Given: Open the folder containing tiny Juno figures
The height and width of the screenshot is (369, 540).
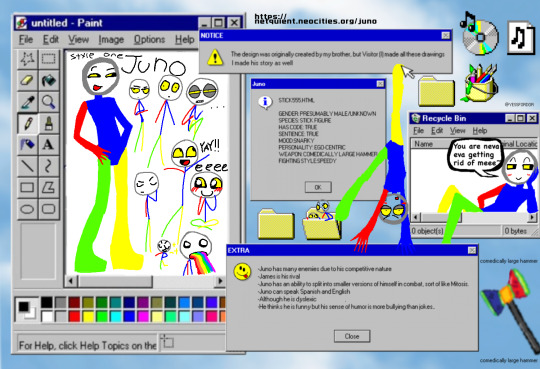Looking at the screenshot, I should click(x=321, y=221).
